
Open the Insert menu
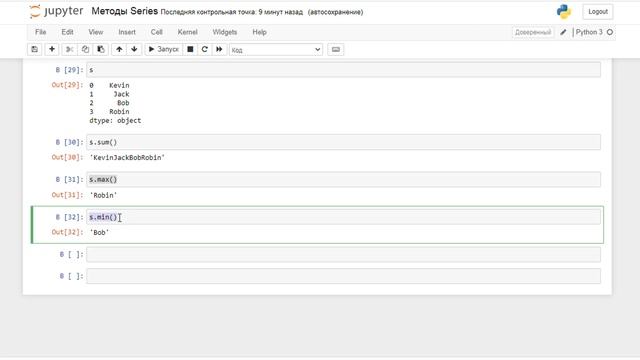pyautogui.click(x=127, y=32)
